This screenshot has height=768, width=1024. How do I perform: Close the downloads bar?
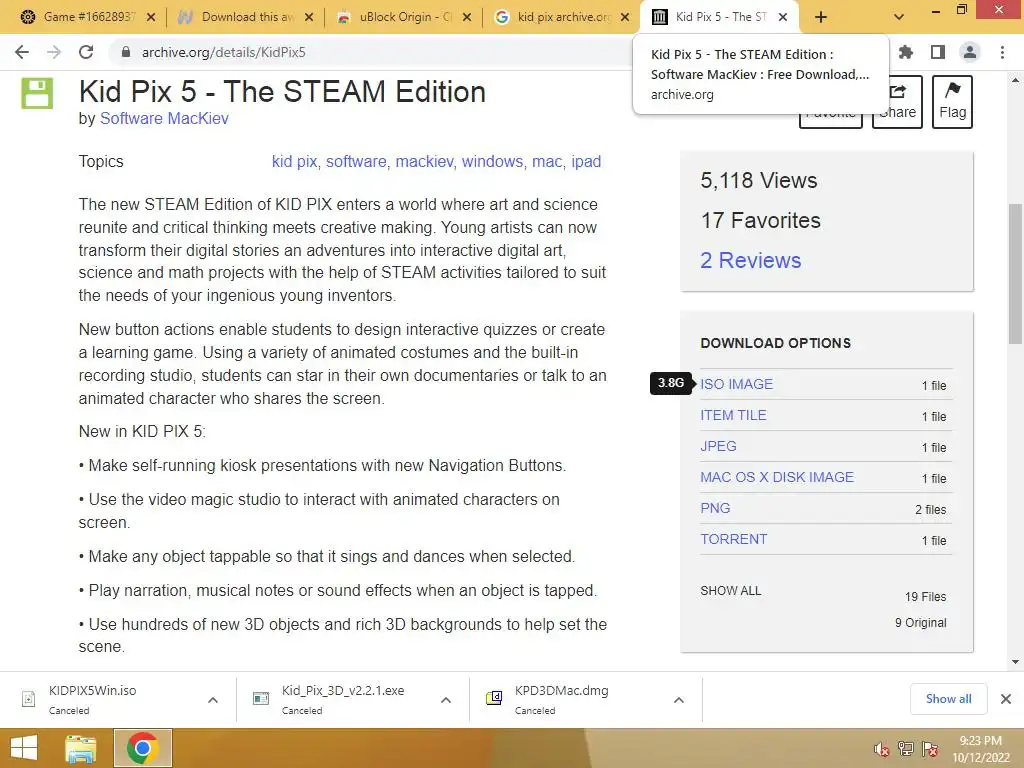click(1006, 699)
